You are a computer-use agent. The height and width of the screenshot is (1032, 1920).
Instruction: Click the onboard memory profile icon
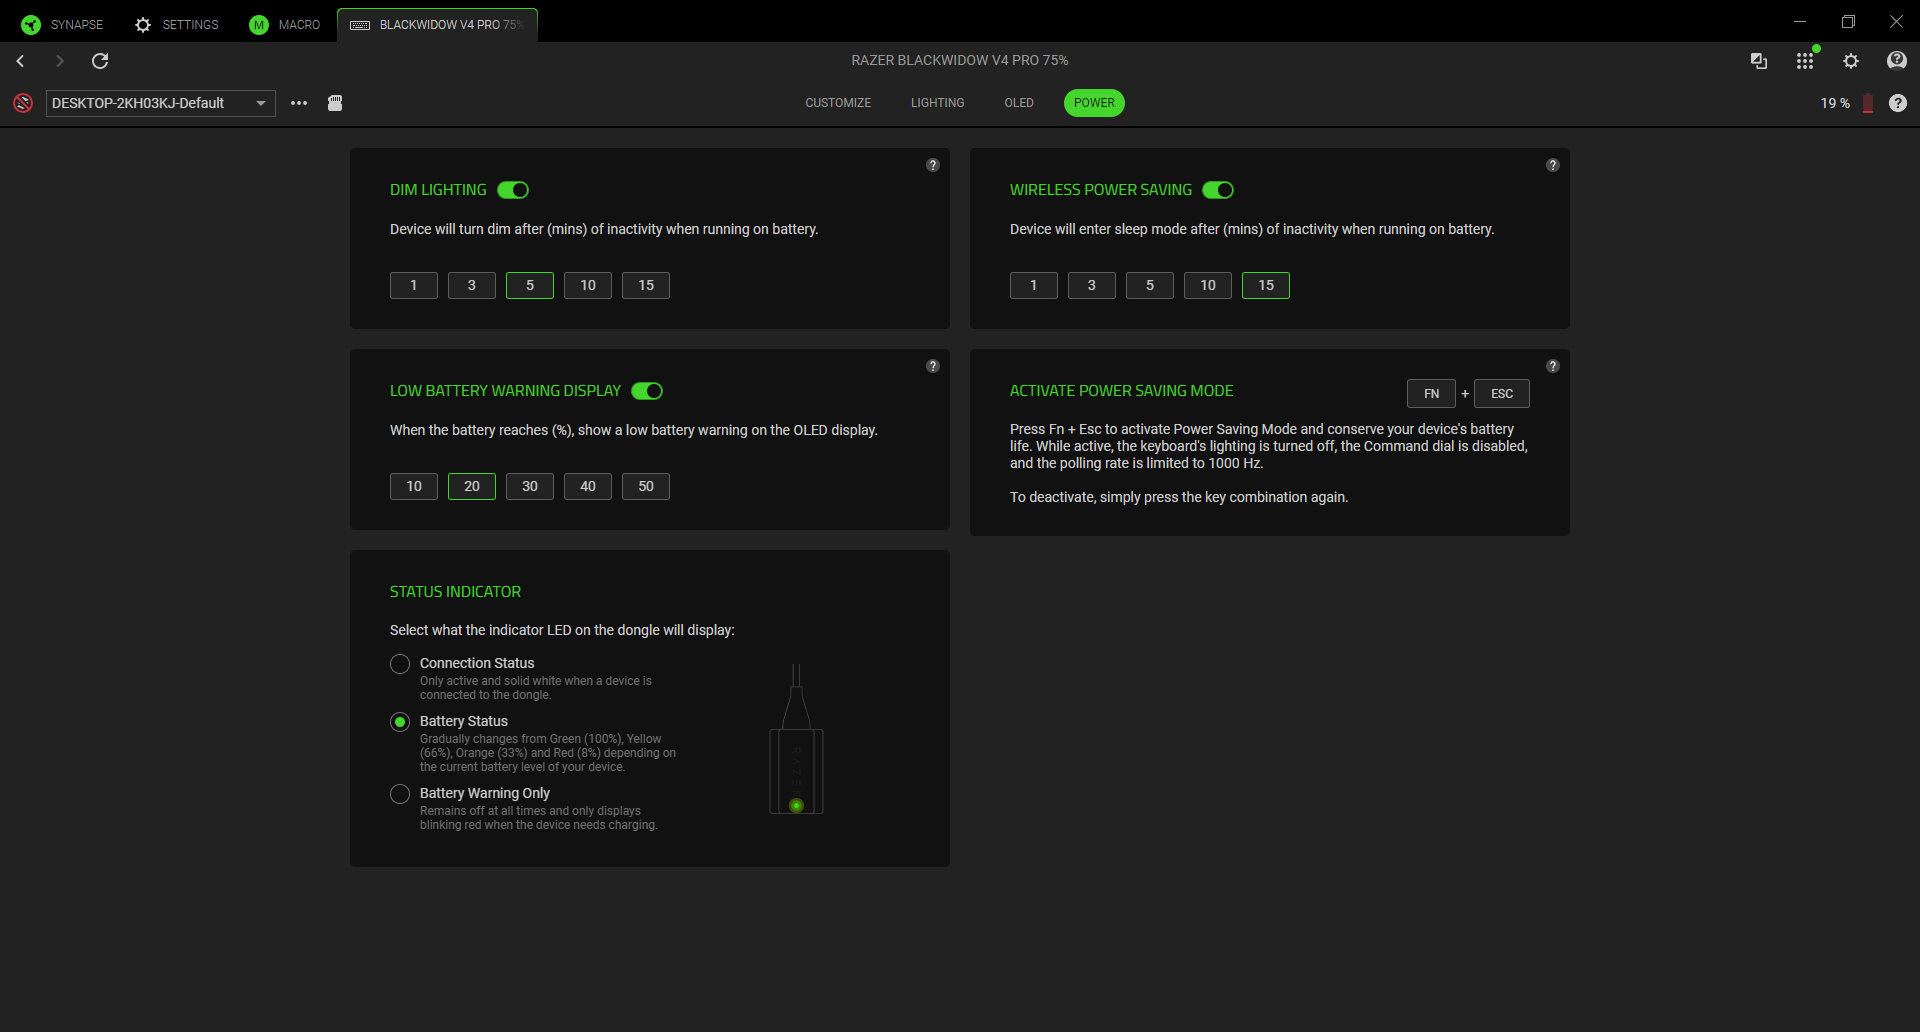point(335,103)
